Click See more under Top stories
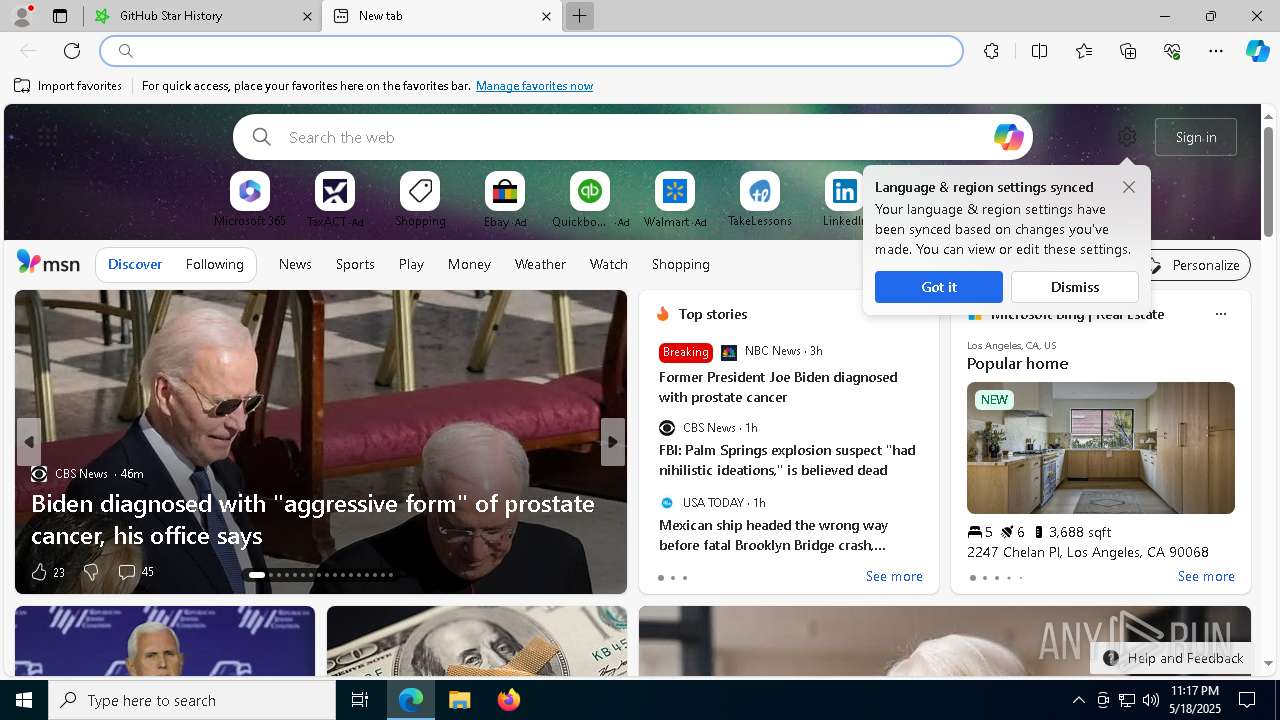The image size is (1280, 720). pos(894,577)
